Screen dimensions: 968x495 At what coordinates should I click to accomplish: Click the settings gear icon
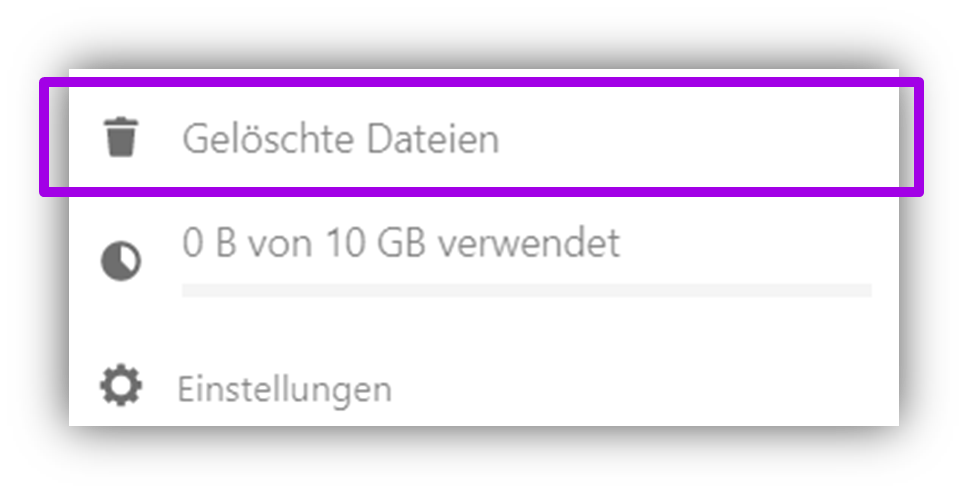pyautogui.click(x=121, y=385)
